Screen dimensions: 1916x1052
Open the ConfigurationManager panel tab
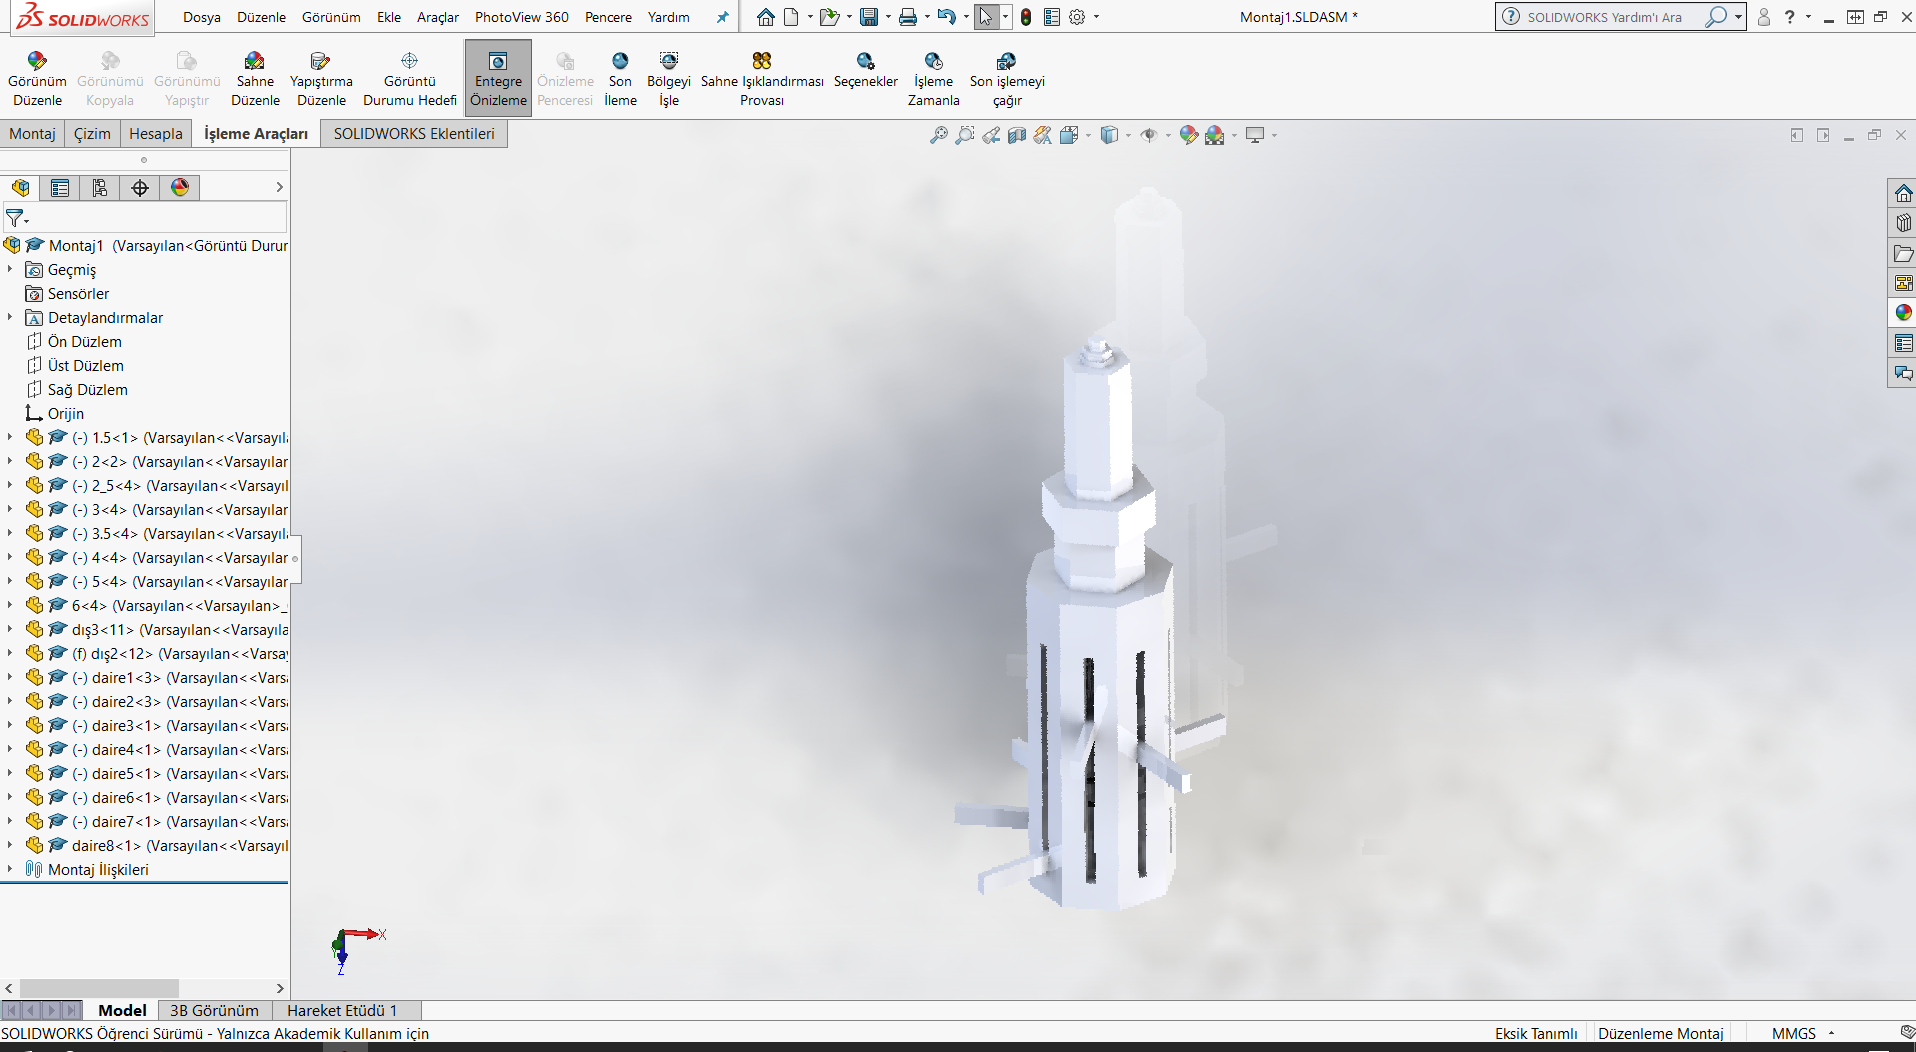click(x=100, y=188)
